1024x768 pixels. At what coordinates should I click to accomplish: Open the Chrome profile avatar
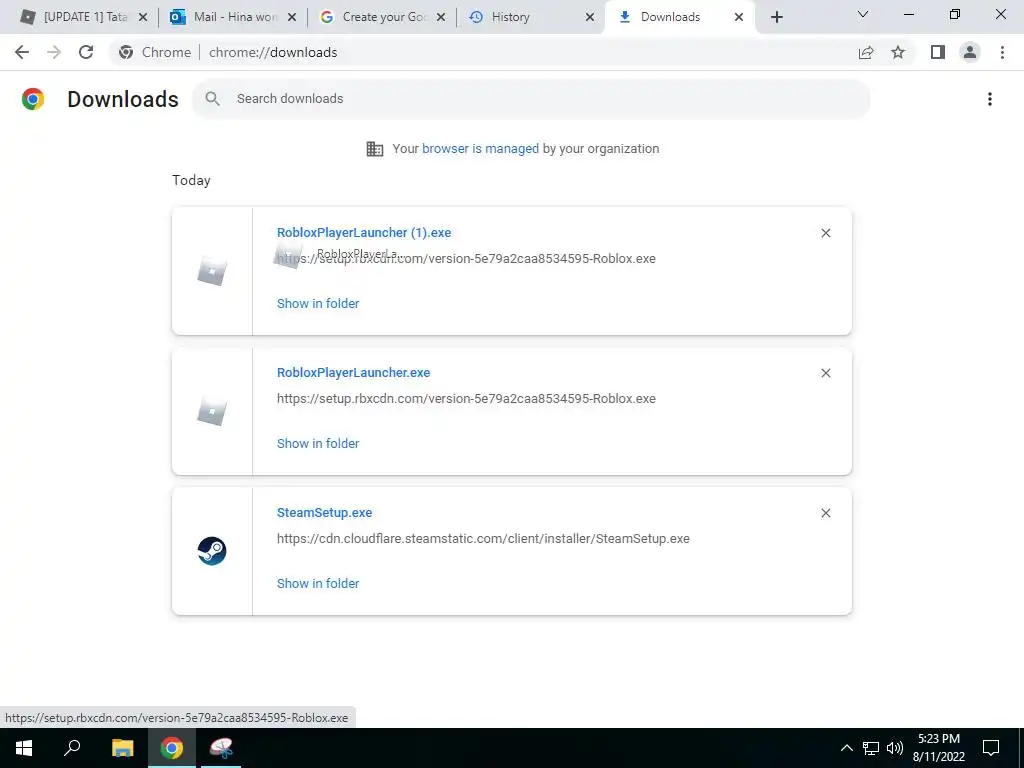click(970, 52)
